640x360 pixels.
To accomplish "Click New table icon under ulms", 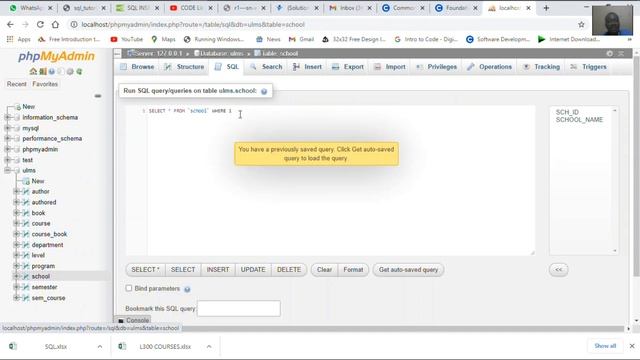I will (x=26, y=181).
